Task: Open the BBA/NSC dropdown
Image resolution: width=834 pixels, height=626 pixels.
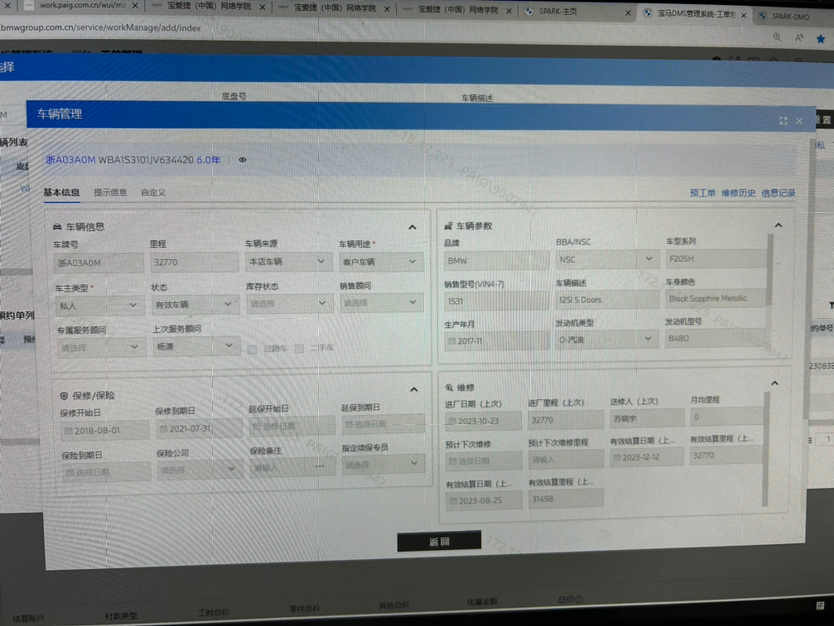Action: pos(606,259)
